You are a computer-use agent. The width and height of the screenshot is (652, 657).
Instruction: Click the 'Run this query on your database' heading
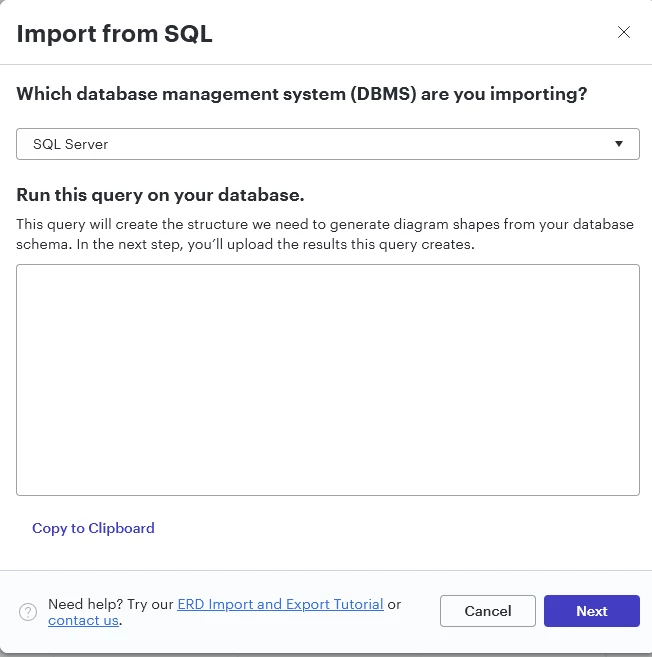160,195
